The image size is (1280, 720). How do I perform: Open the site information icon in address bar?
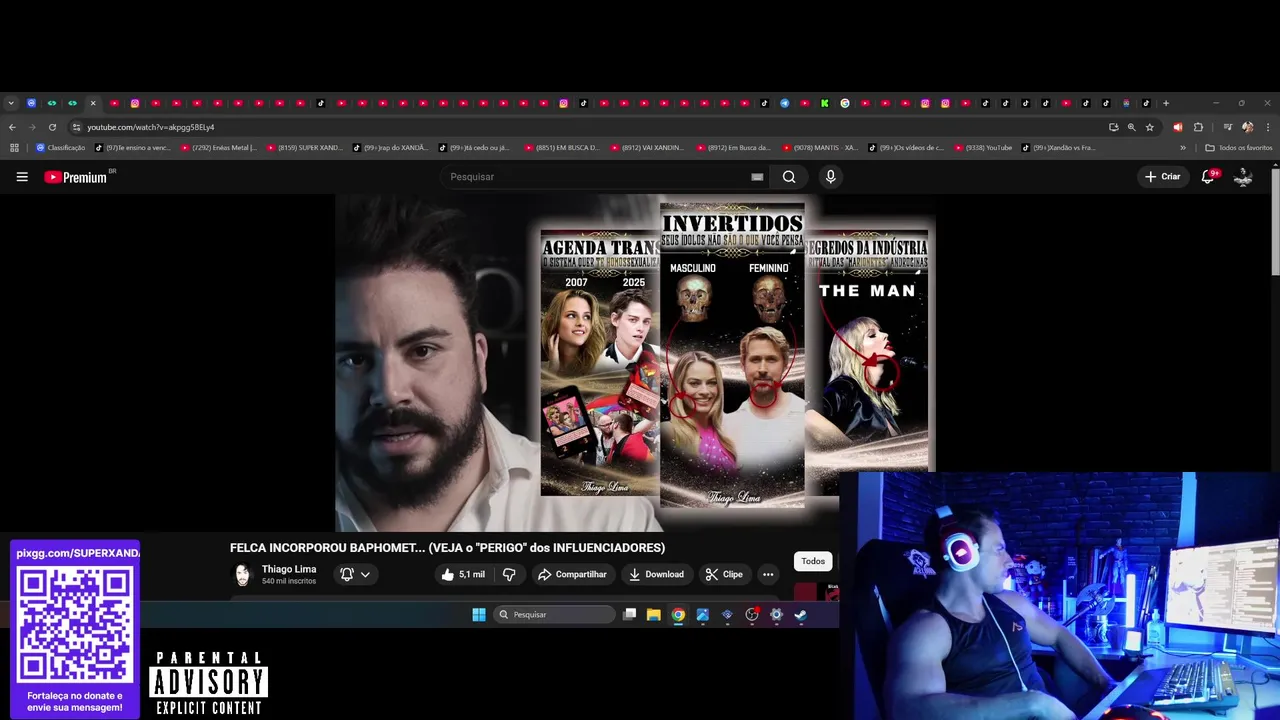click(76, 127)
